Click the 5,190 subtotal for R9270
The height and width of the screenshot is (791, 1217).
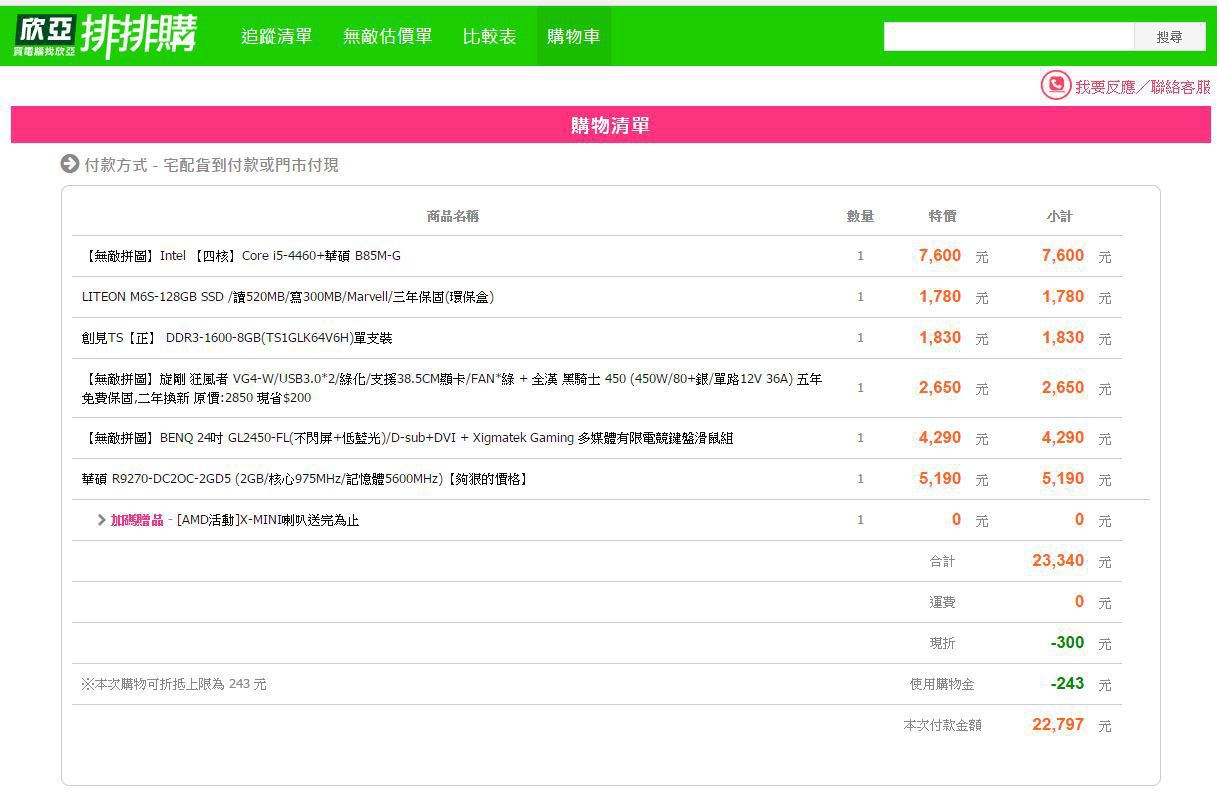[x=1063, y=479]
